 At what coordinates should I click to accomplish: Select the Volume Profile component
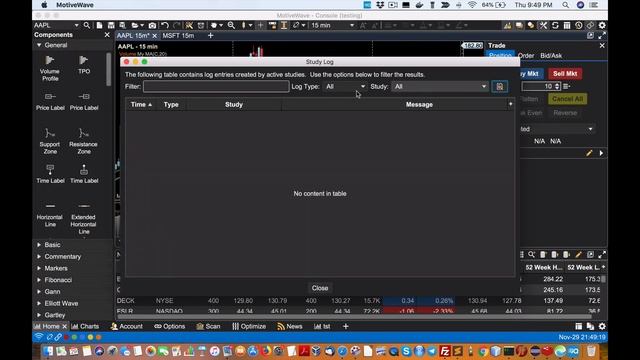[50, 68]
